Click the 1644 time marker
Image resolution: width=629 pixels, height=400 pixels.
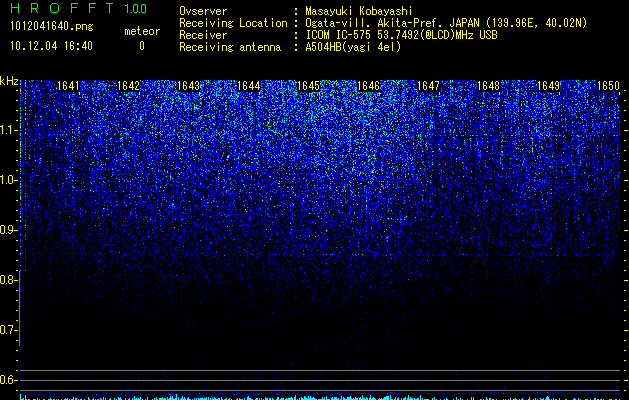(x=248, y=86)
